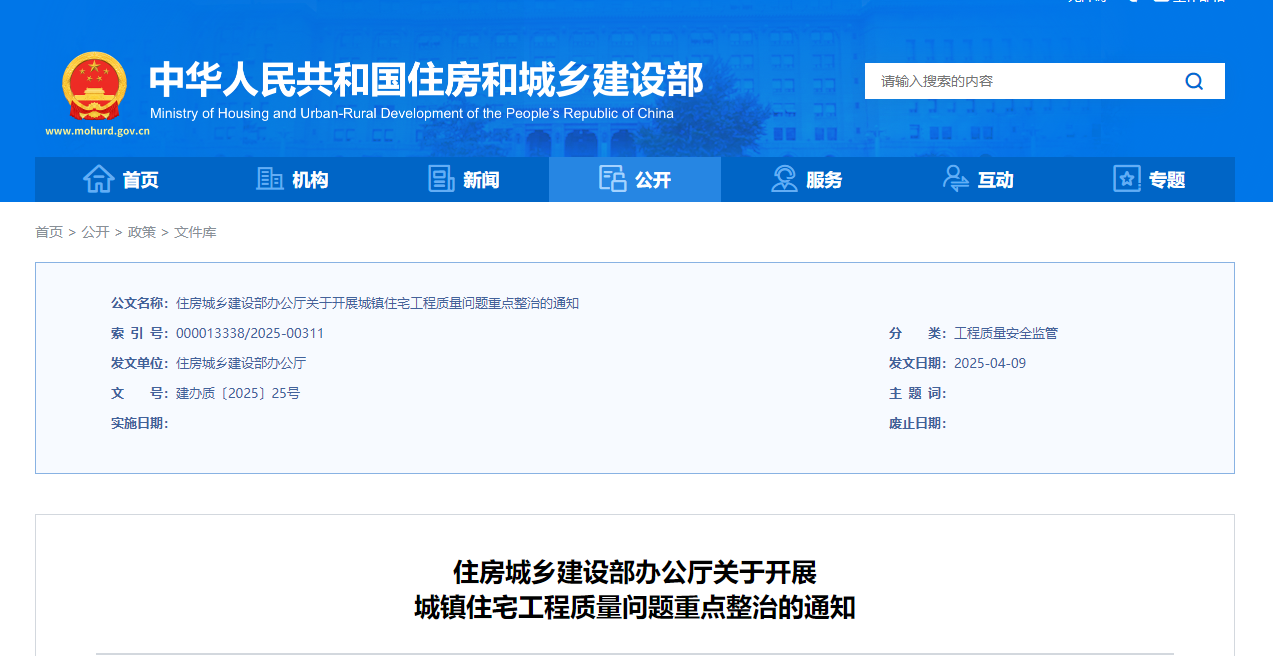
Task: Open 政策 from the breadcrumb
Action: click(142, 232)
